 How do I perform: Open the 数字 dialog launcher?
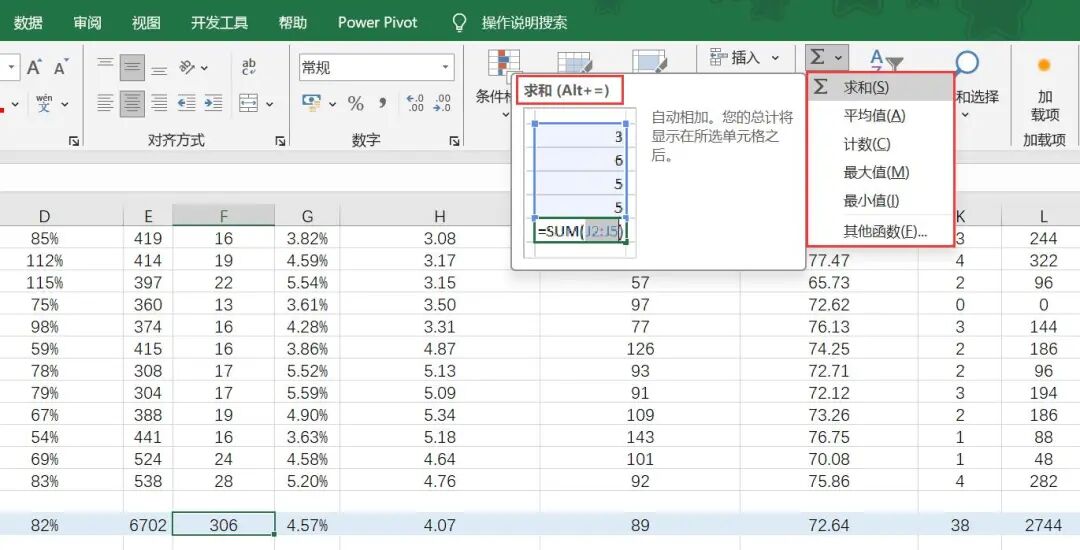coord(455,141)
